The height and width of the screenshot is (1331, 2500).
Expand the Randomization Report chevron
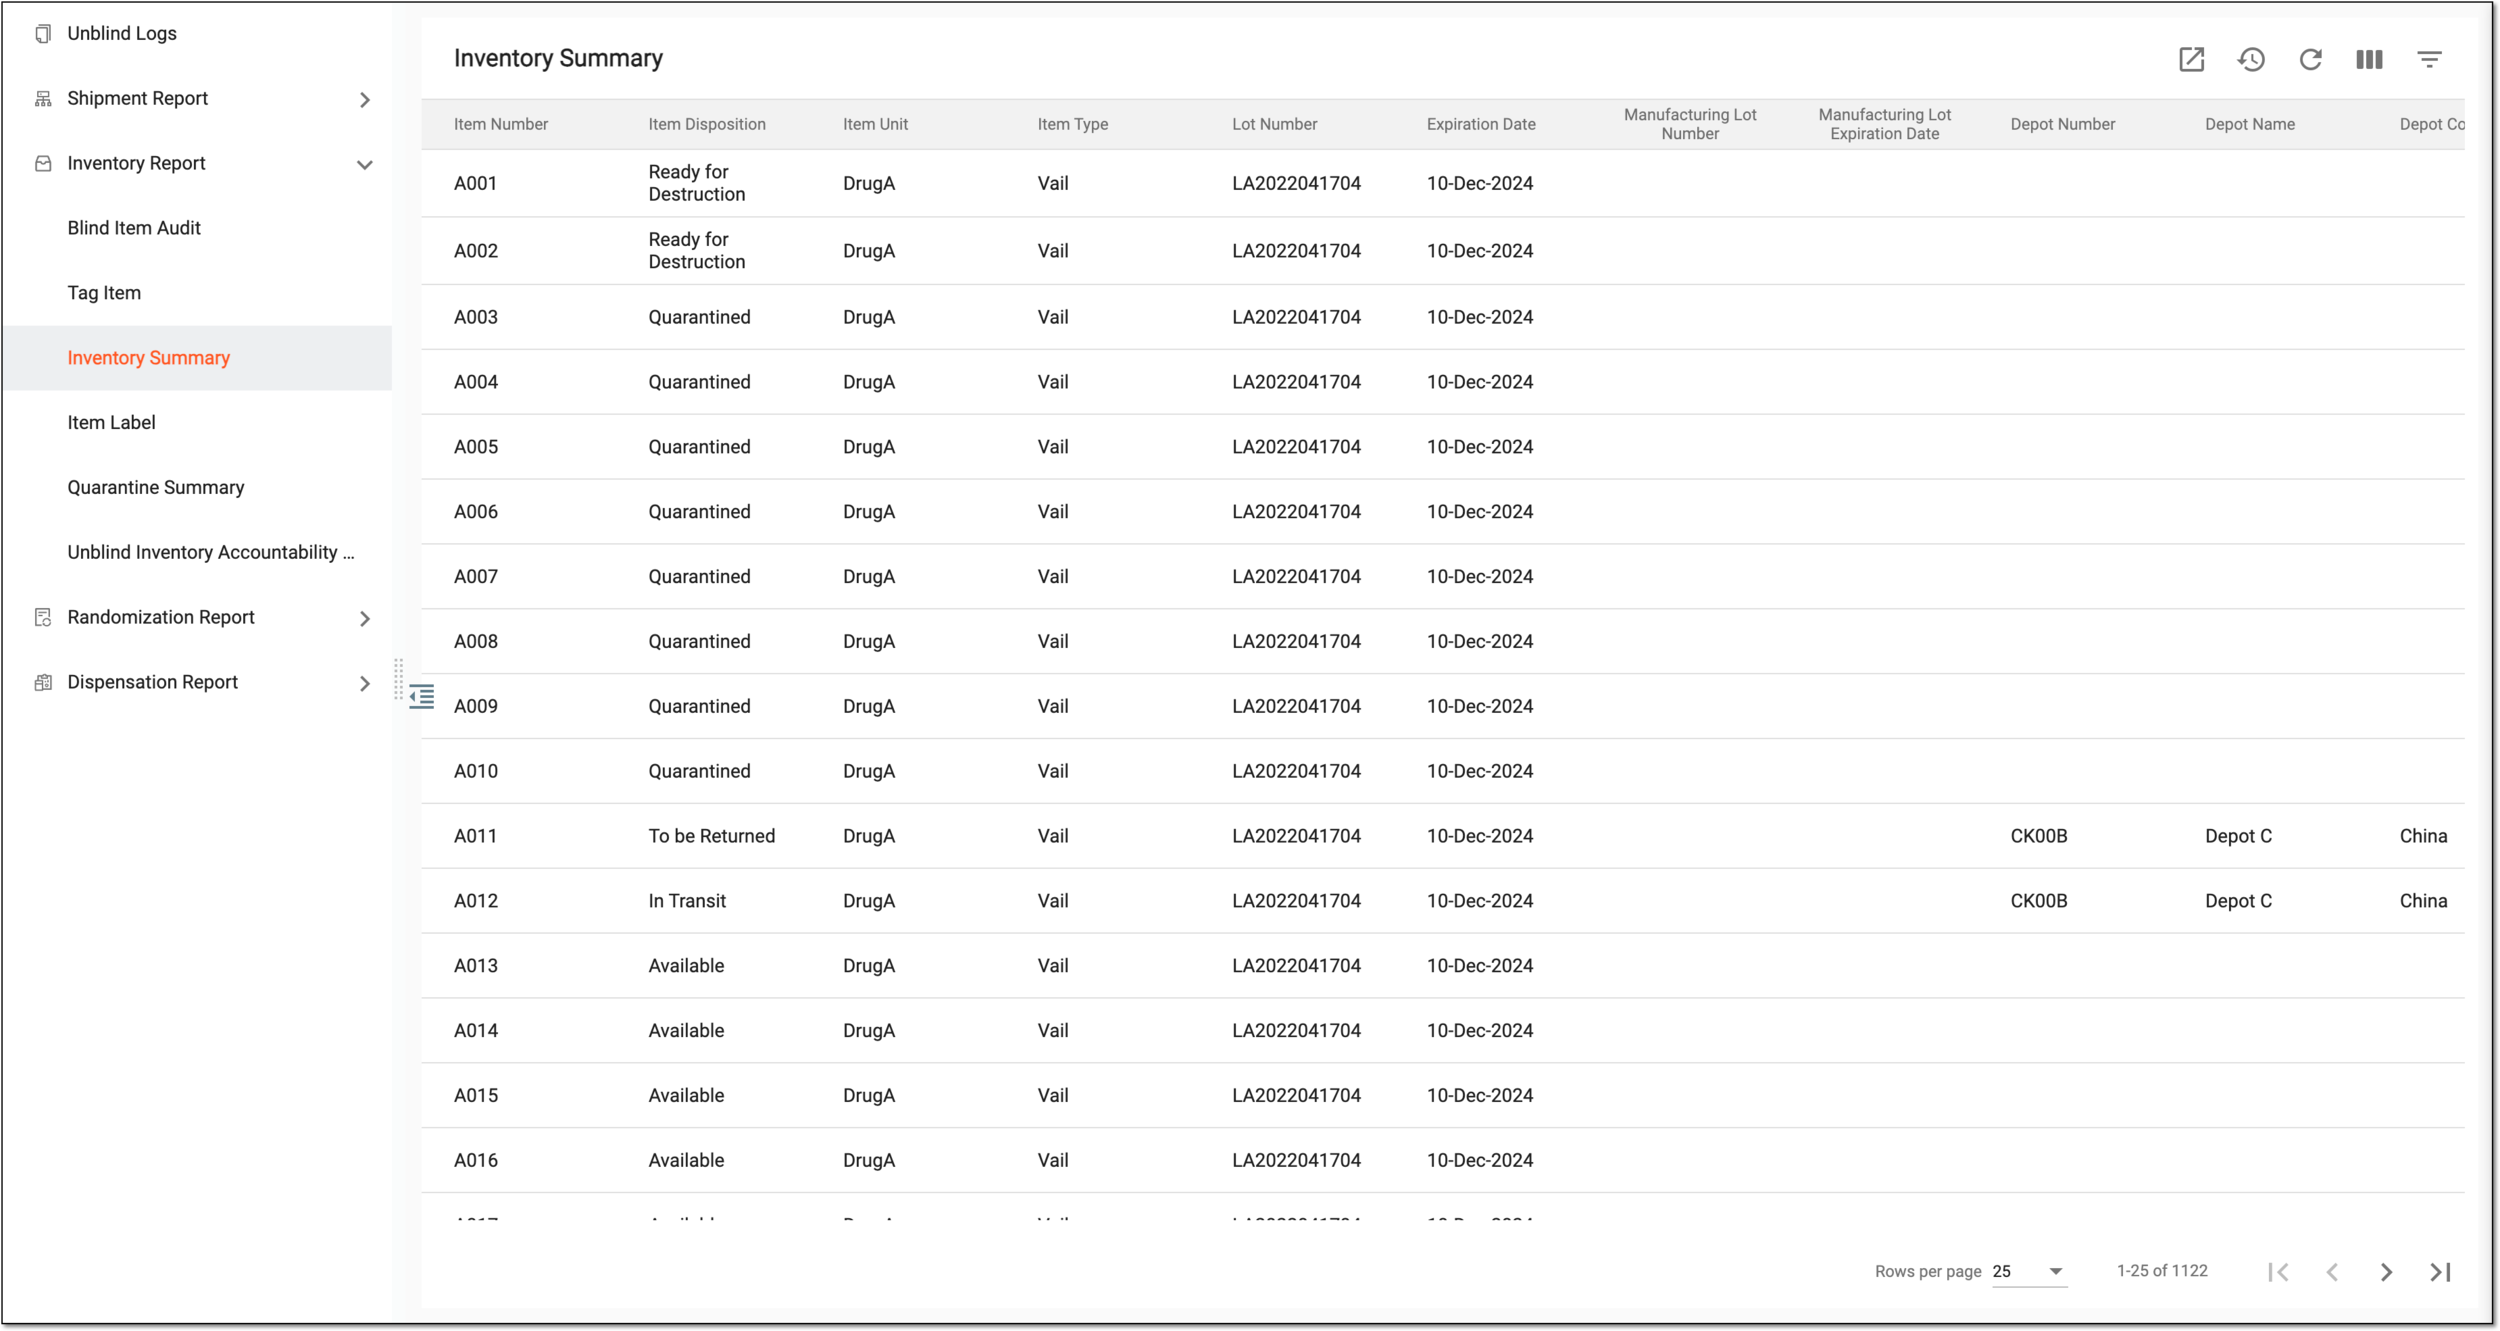pyautogui.click(x=365, y=618)
